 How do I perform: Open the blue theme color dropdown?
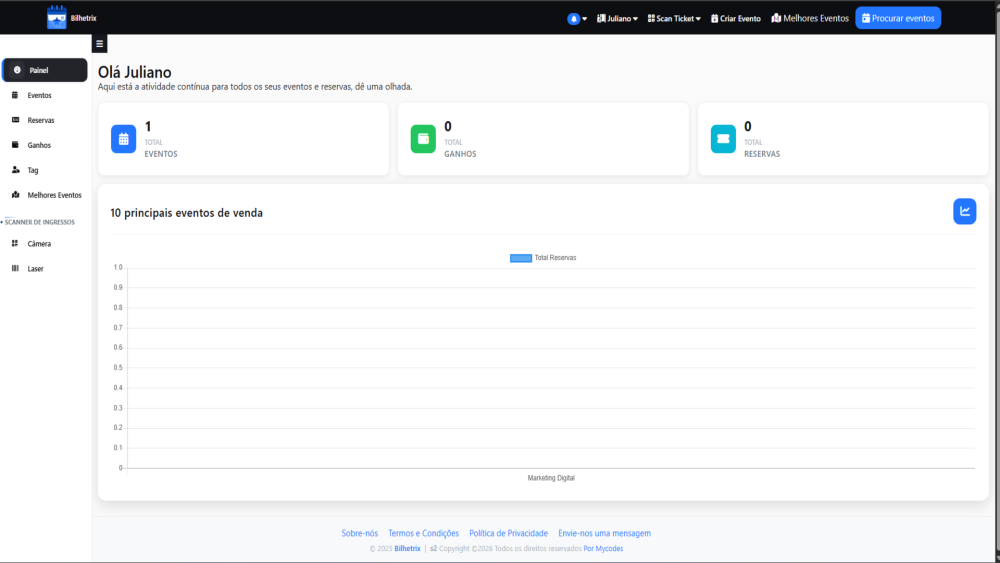pos(575,18)
